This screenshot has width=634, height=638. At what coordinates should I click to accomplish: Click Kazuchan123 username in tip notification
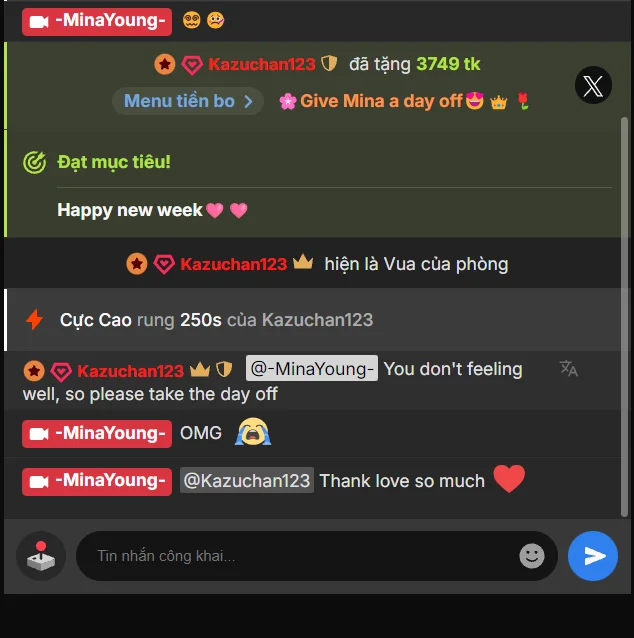pyautogui.click(x=262, y=64)
